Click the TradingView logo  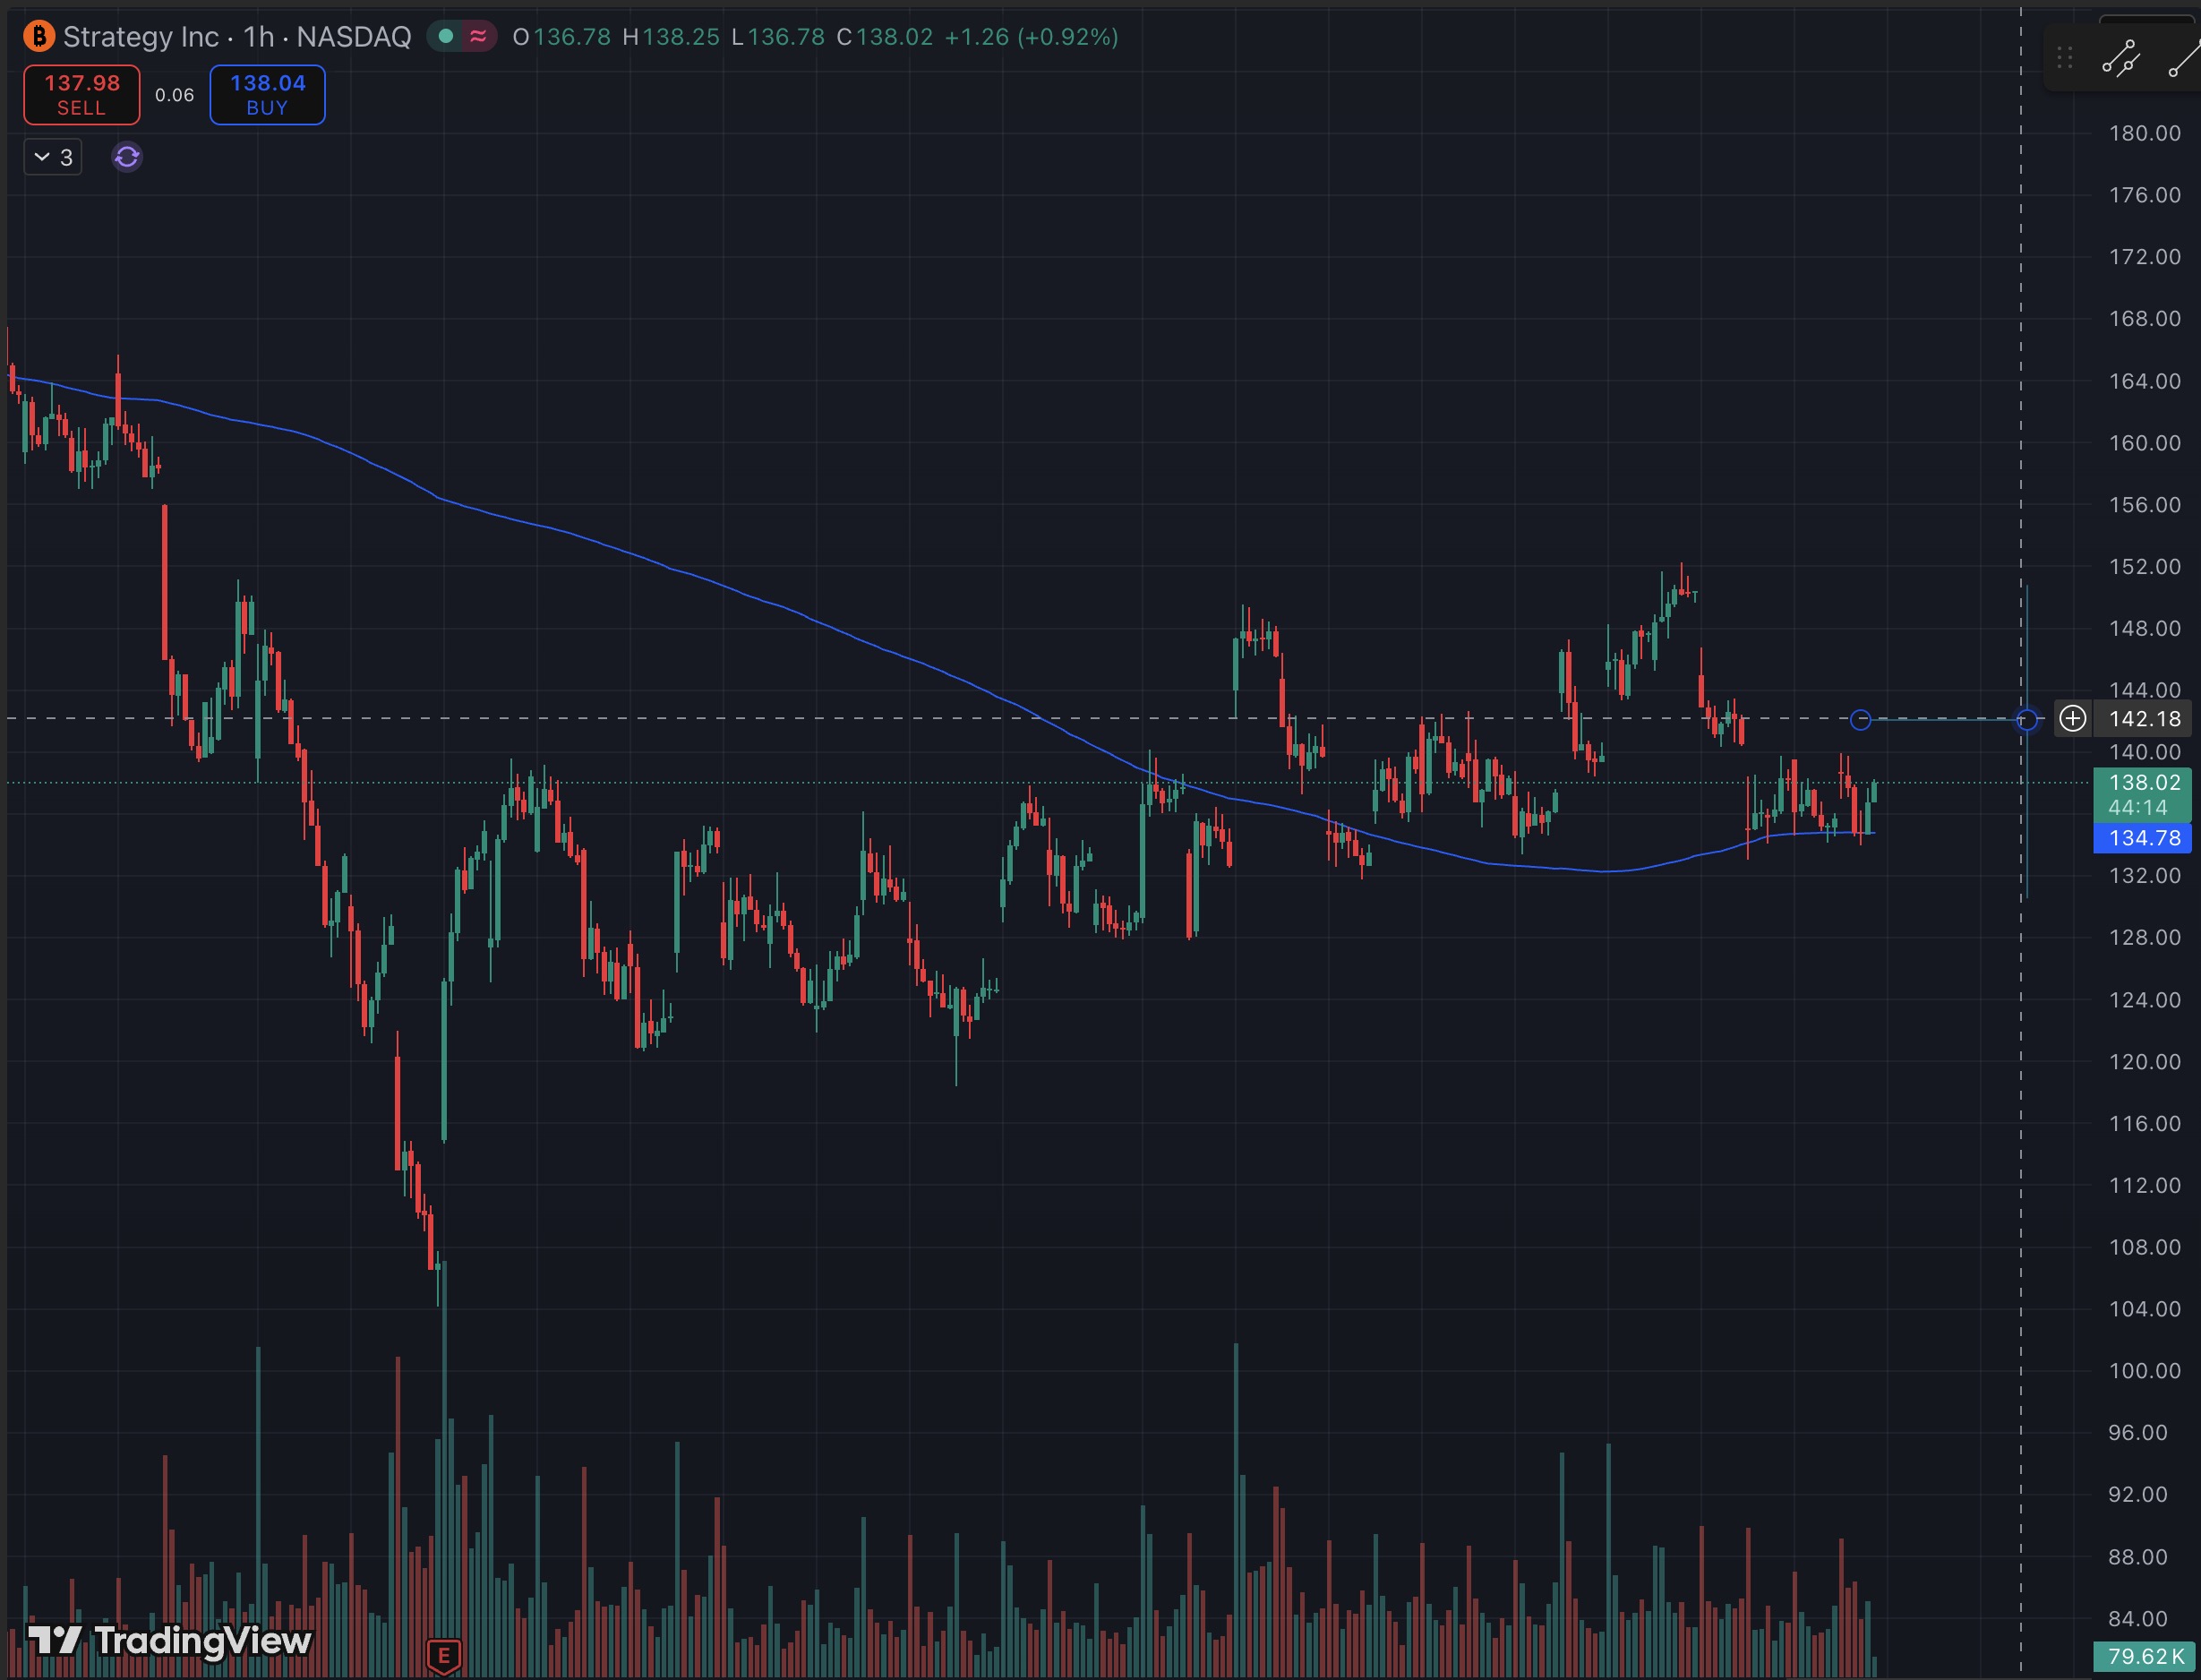170,1640
